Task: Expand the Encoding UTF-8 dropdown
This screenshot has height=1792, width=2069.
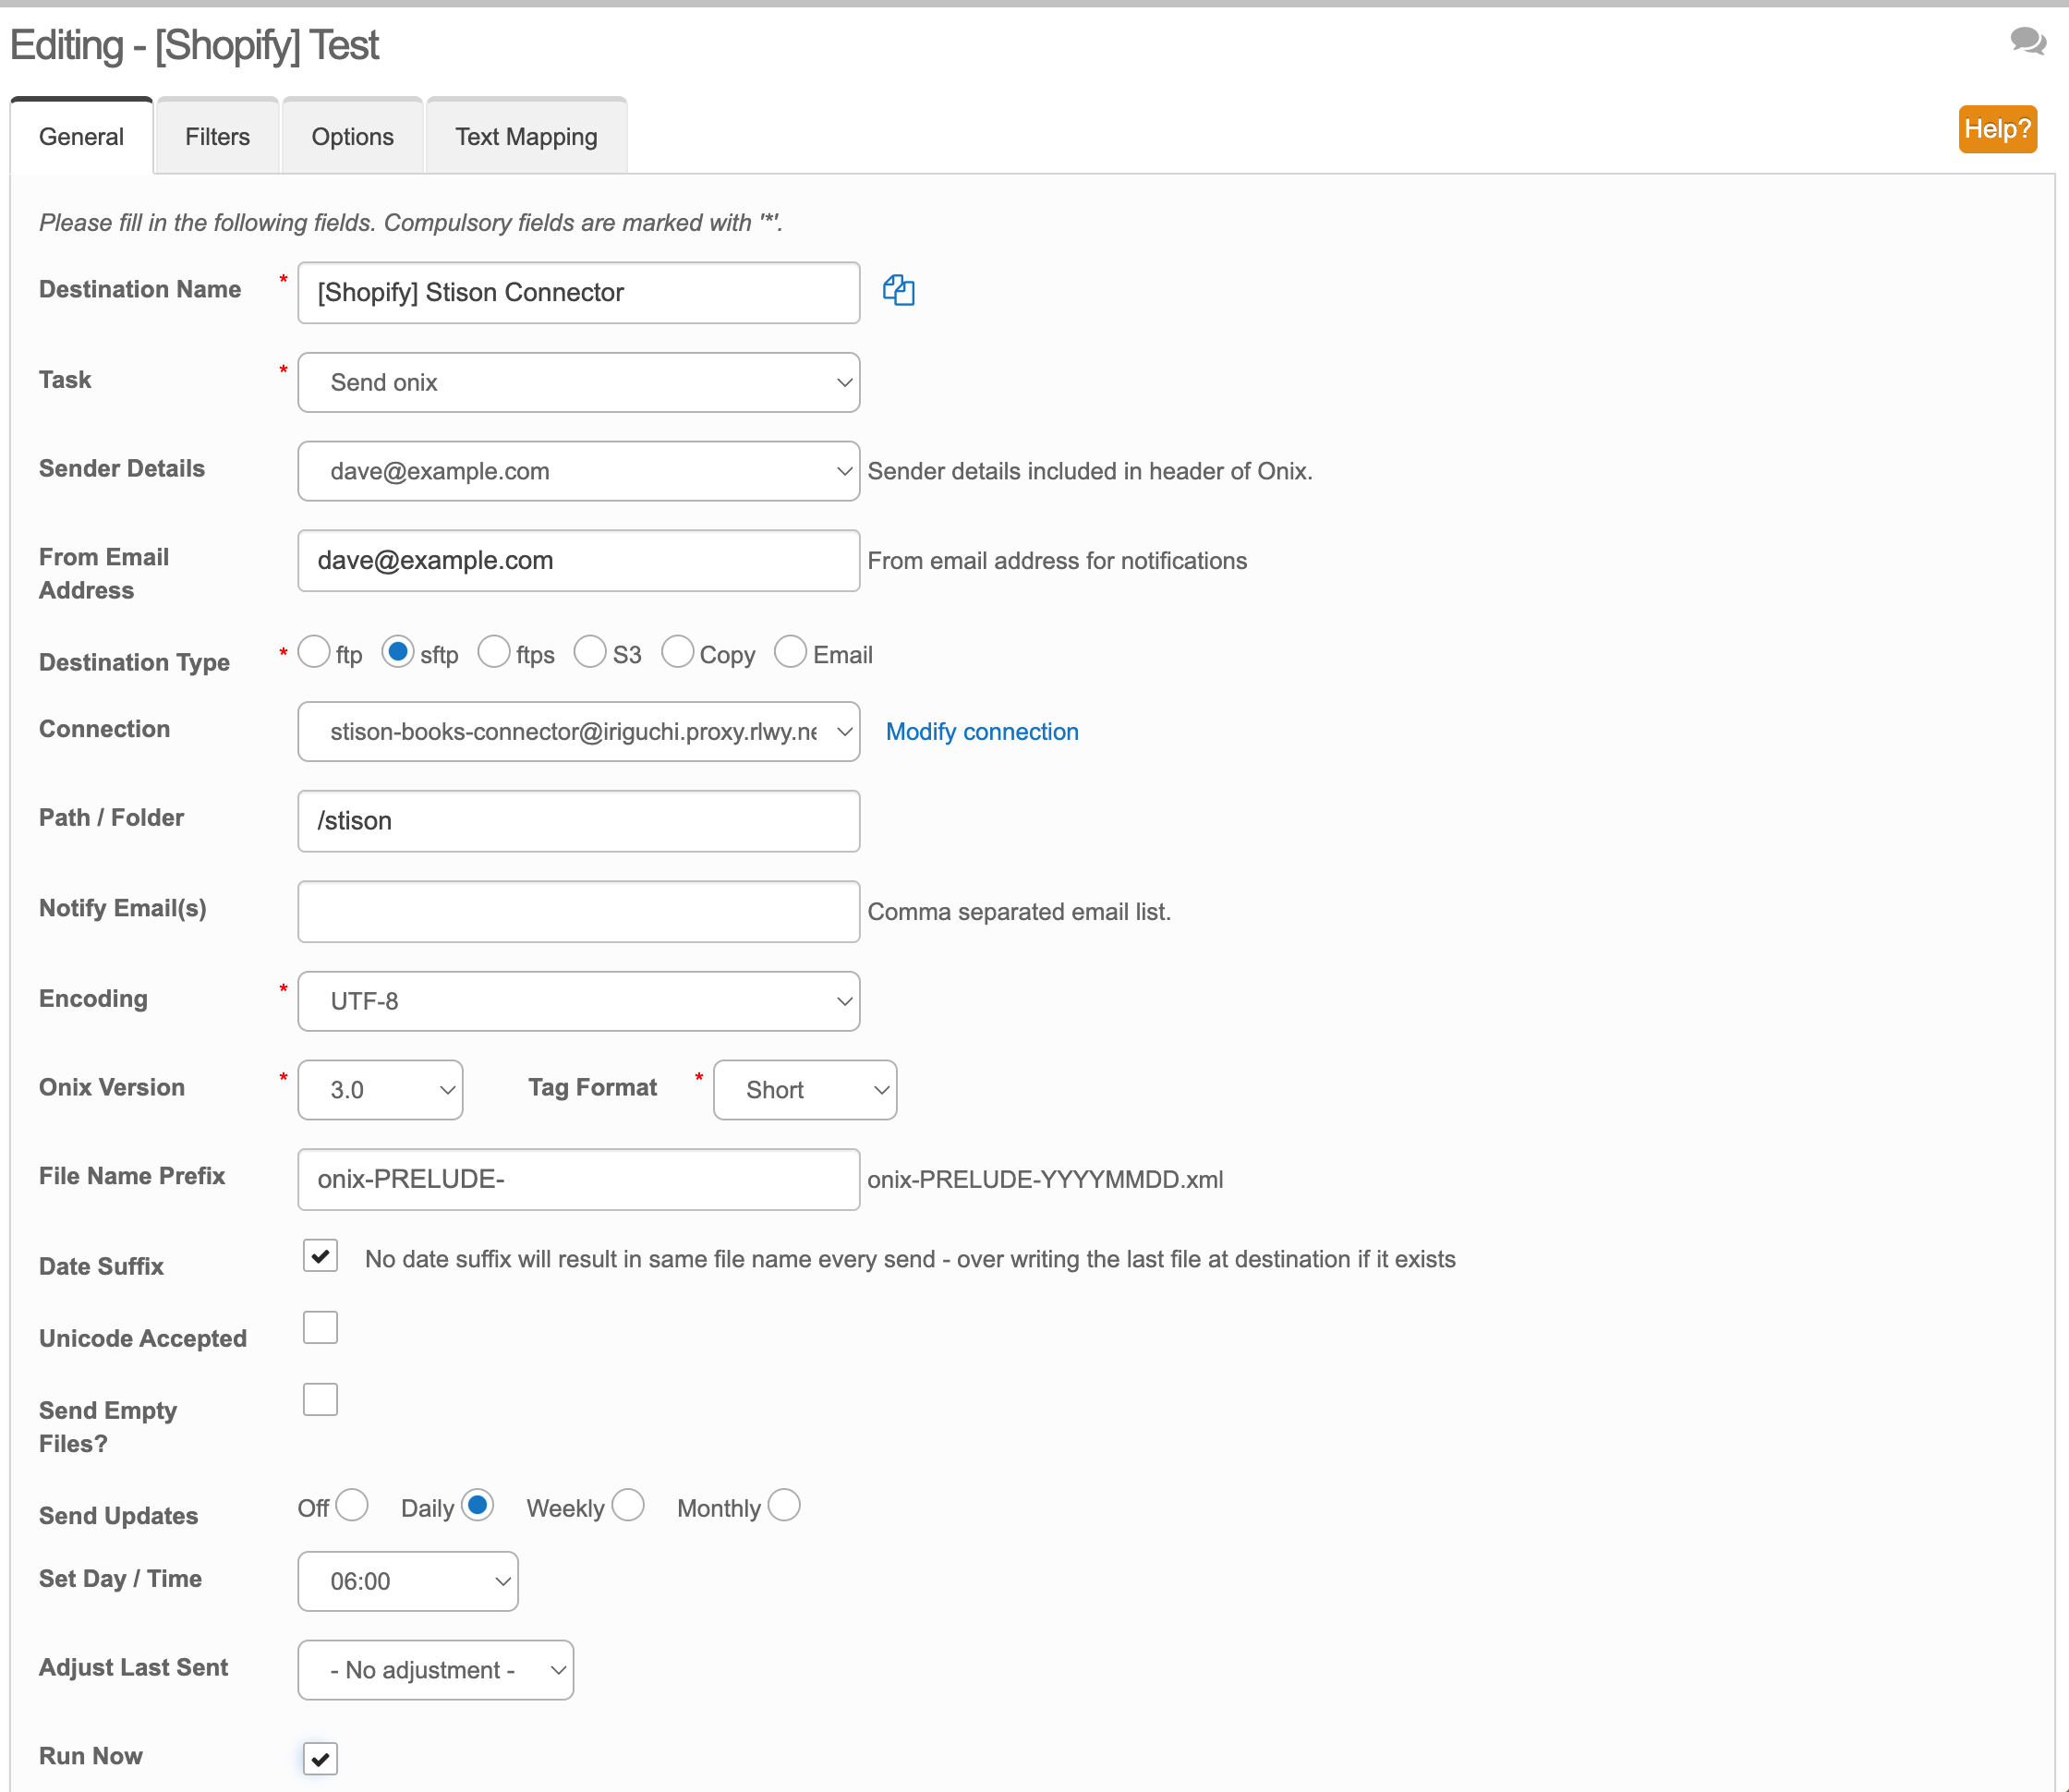Action: (579, 1002)
